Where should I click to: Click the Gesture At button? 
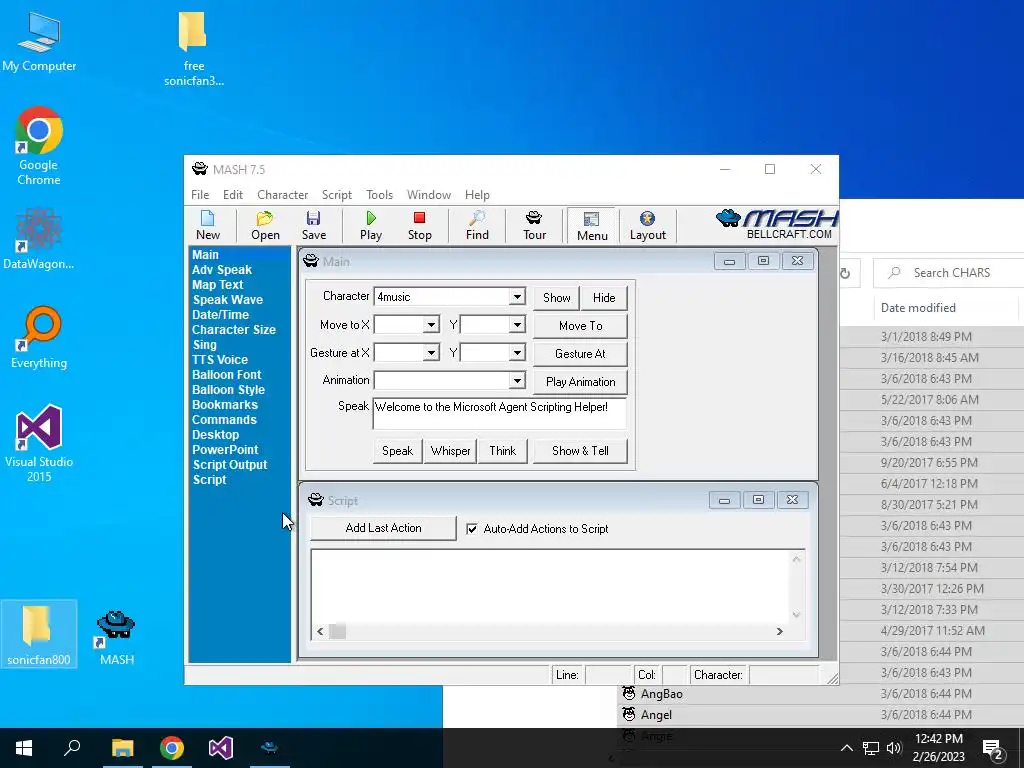click(x=581, y=354)
